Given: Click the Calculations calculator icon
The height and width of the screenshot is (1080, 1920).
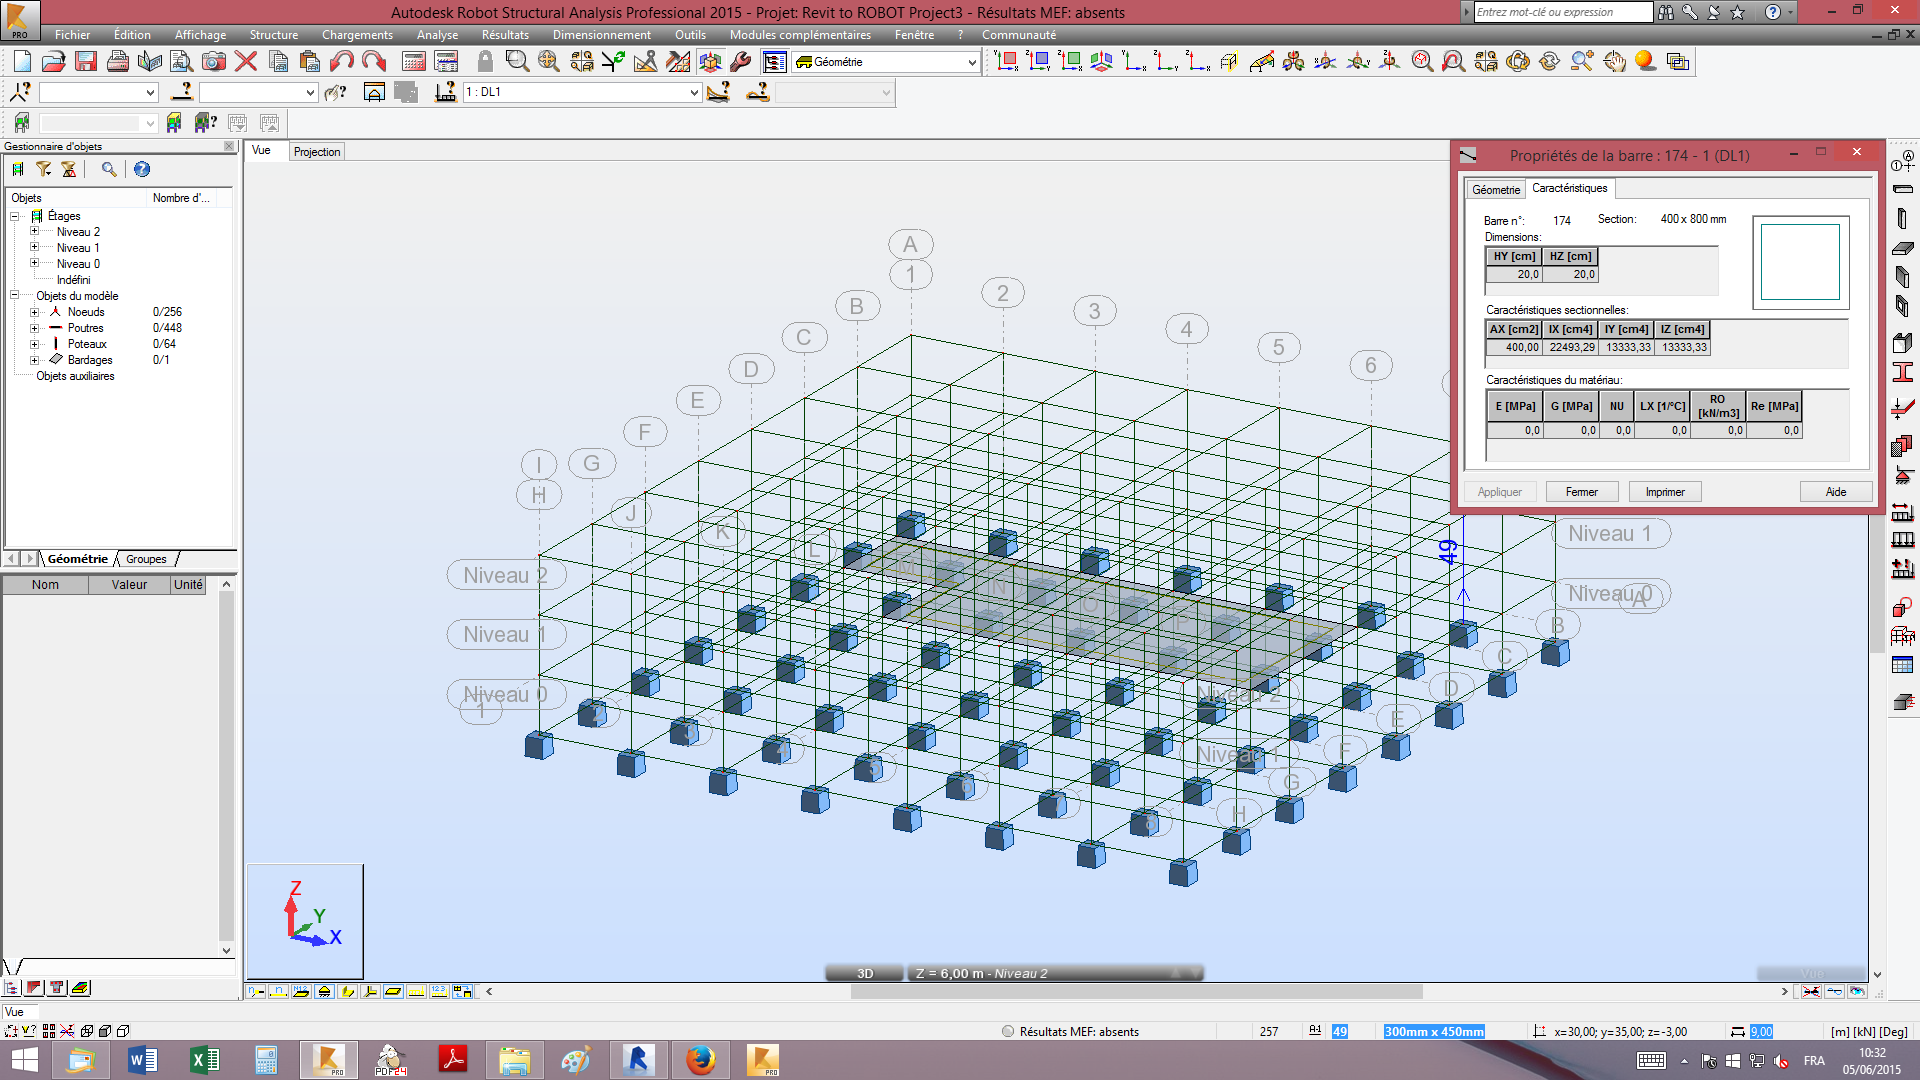Looking at the screenshot, I should (414, 62).
